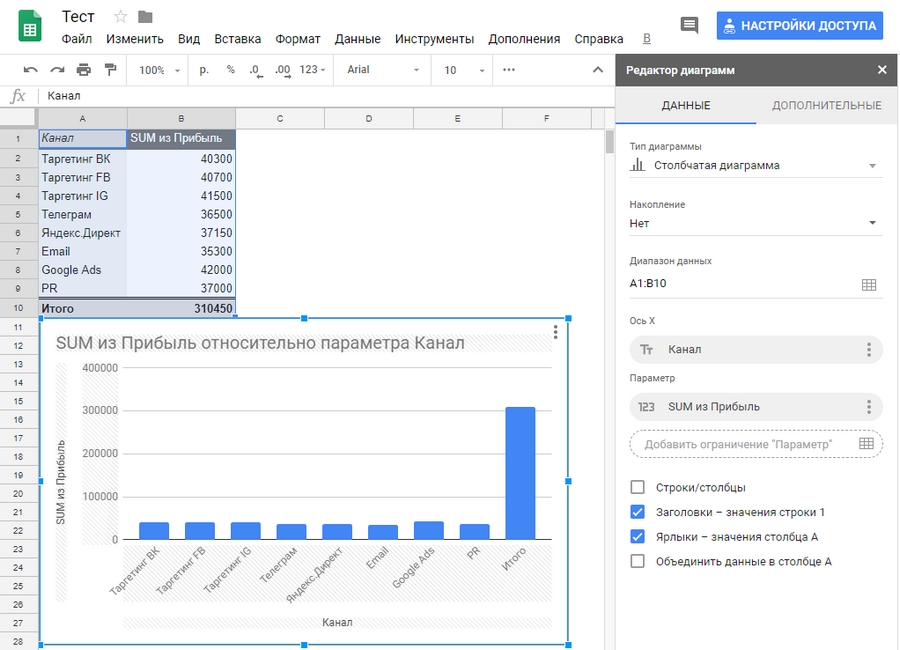Viewport: 900px width, 650px height.
Task: Star the document Тест
Action: pyautogui.click(x=121, y=17)
